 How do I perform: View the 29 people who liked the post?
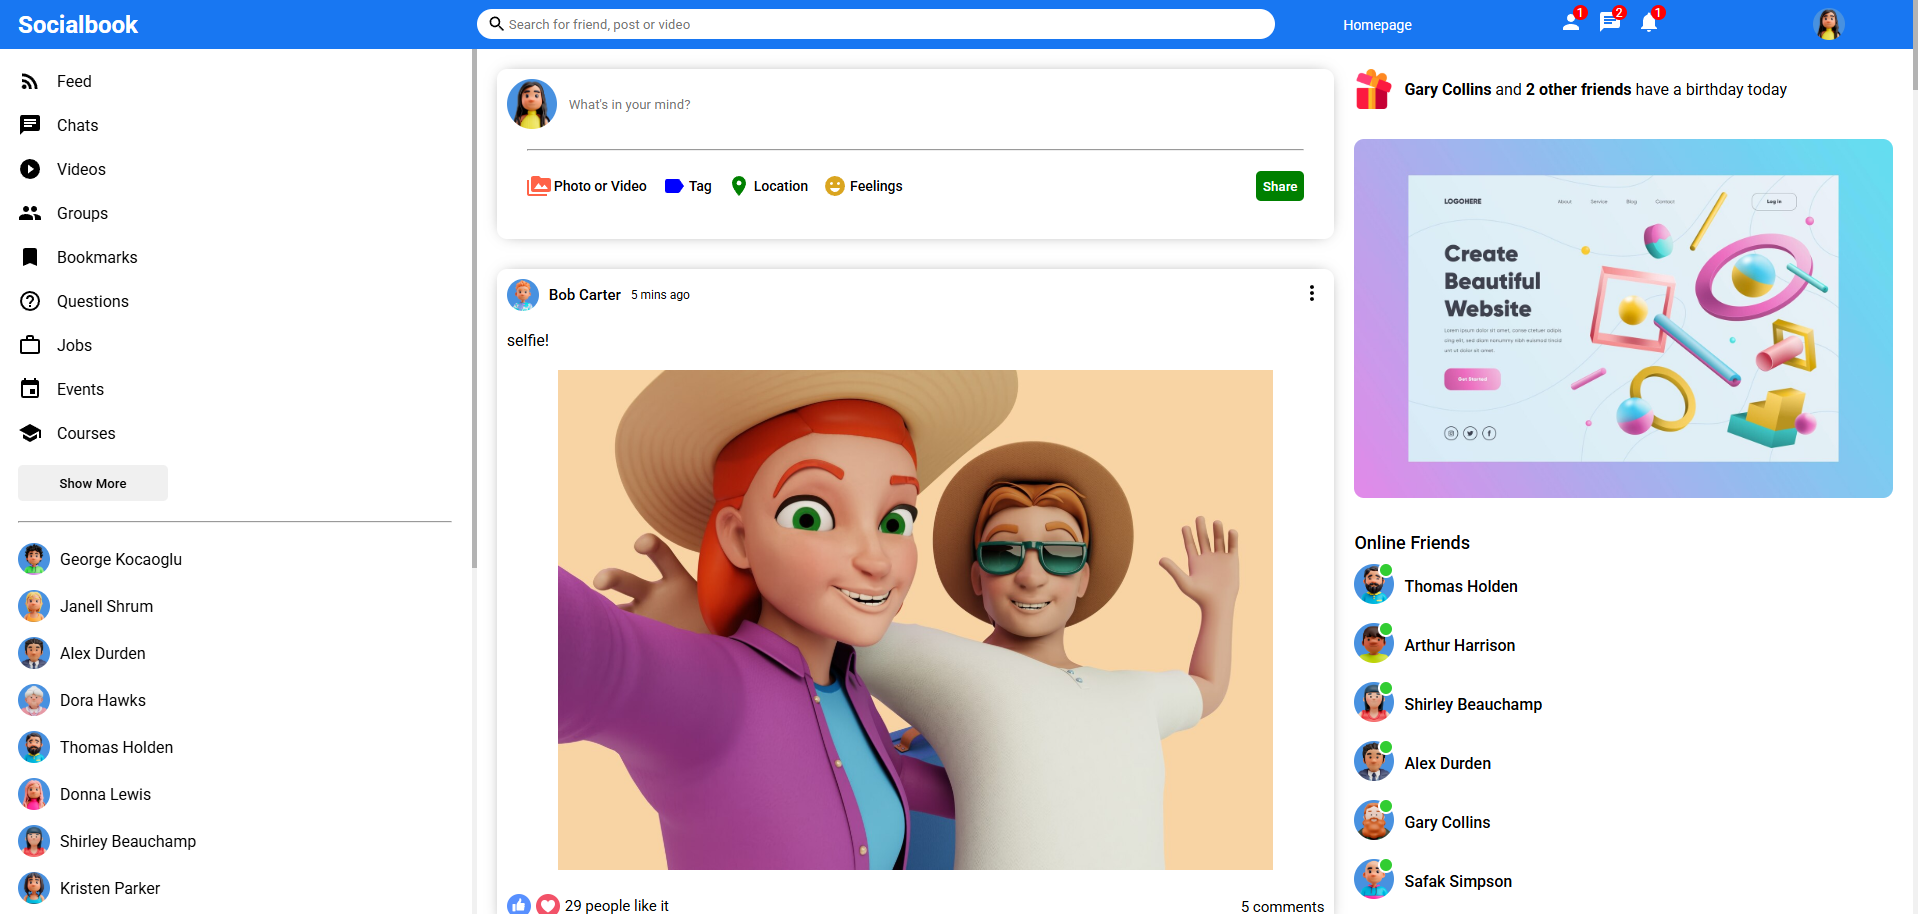coord(616,905)
